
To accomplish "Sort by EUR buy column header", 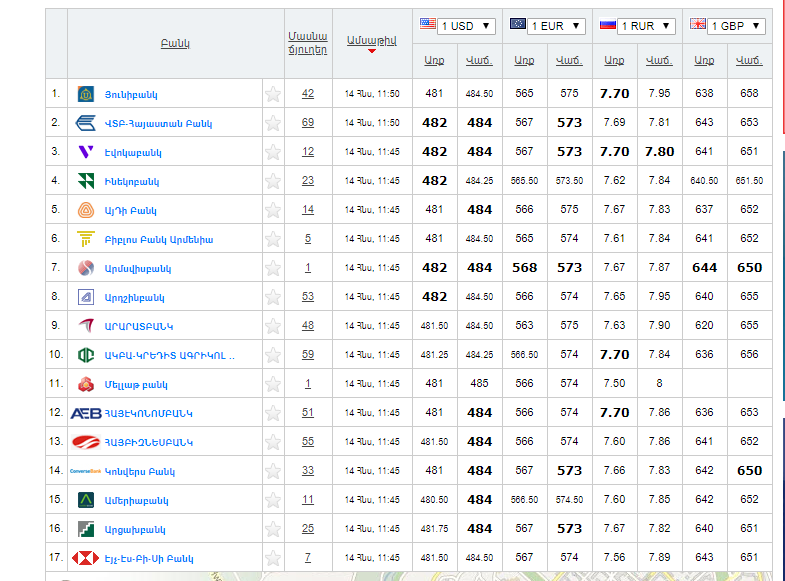I will (524, 60).
